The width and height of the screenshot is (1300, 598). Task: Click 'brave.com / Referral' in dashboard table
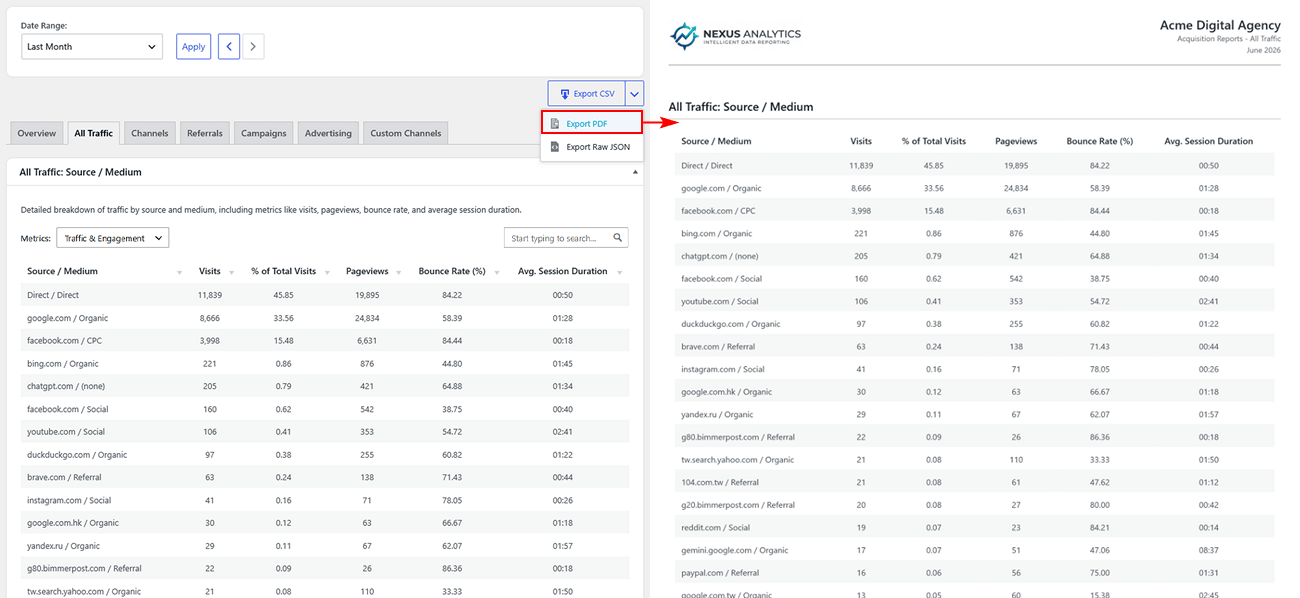point(64,477)
